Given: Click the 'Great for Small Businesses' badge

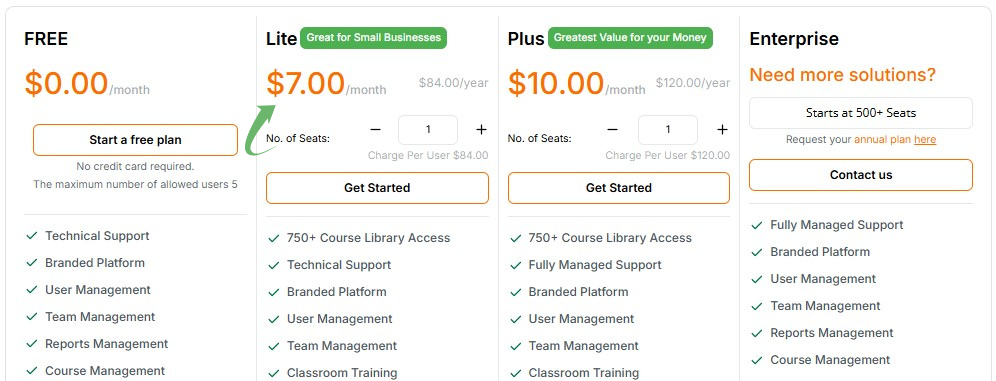Looking at the screenshot, I should click(x=374, y=37).
